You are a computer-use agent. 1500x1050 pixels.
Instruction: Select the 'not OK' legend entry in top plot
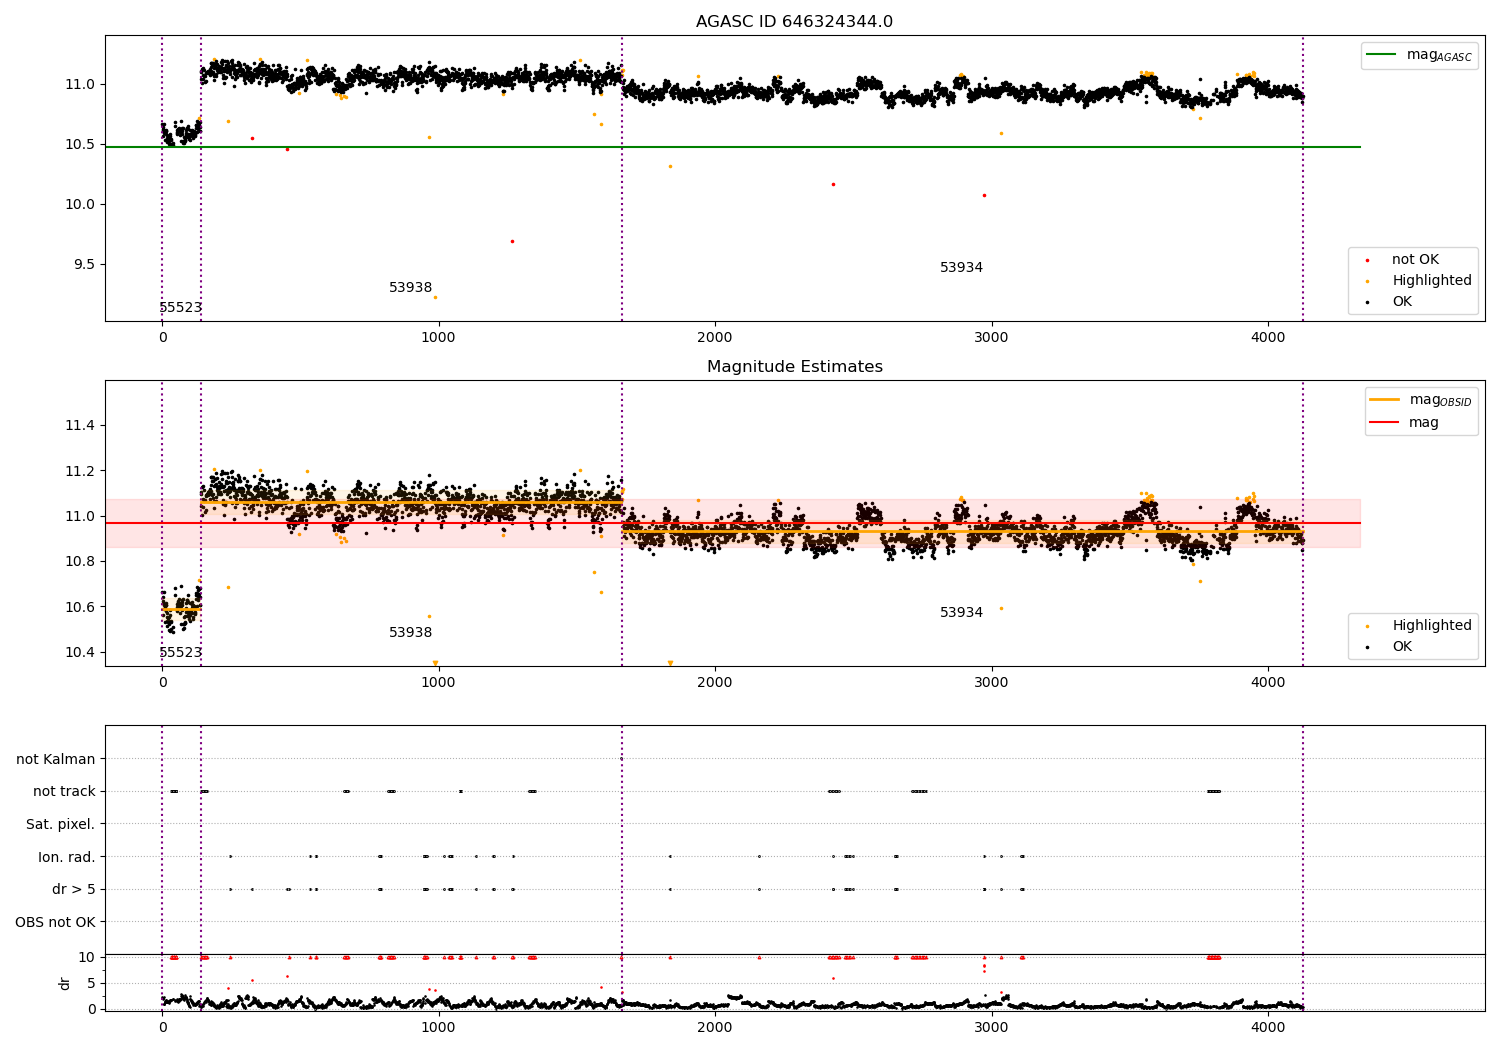1415,260
